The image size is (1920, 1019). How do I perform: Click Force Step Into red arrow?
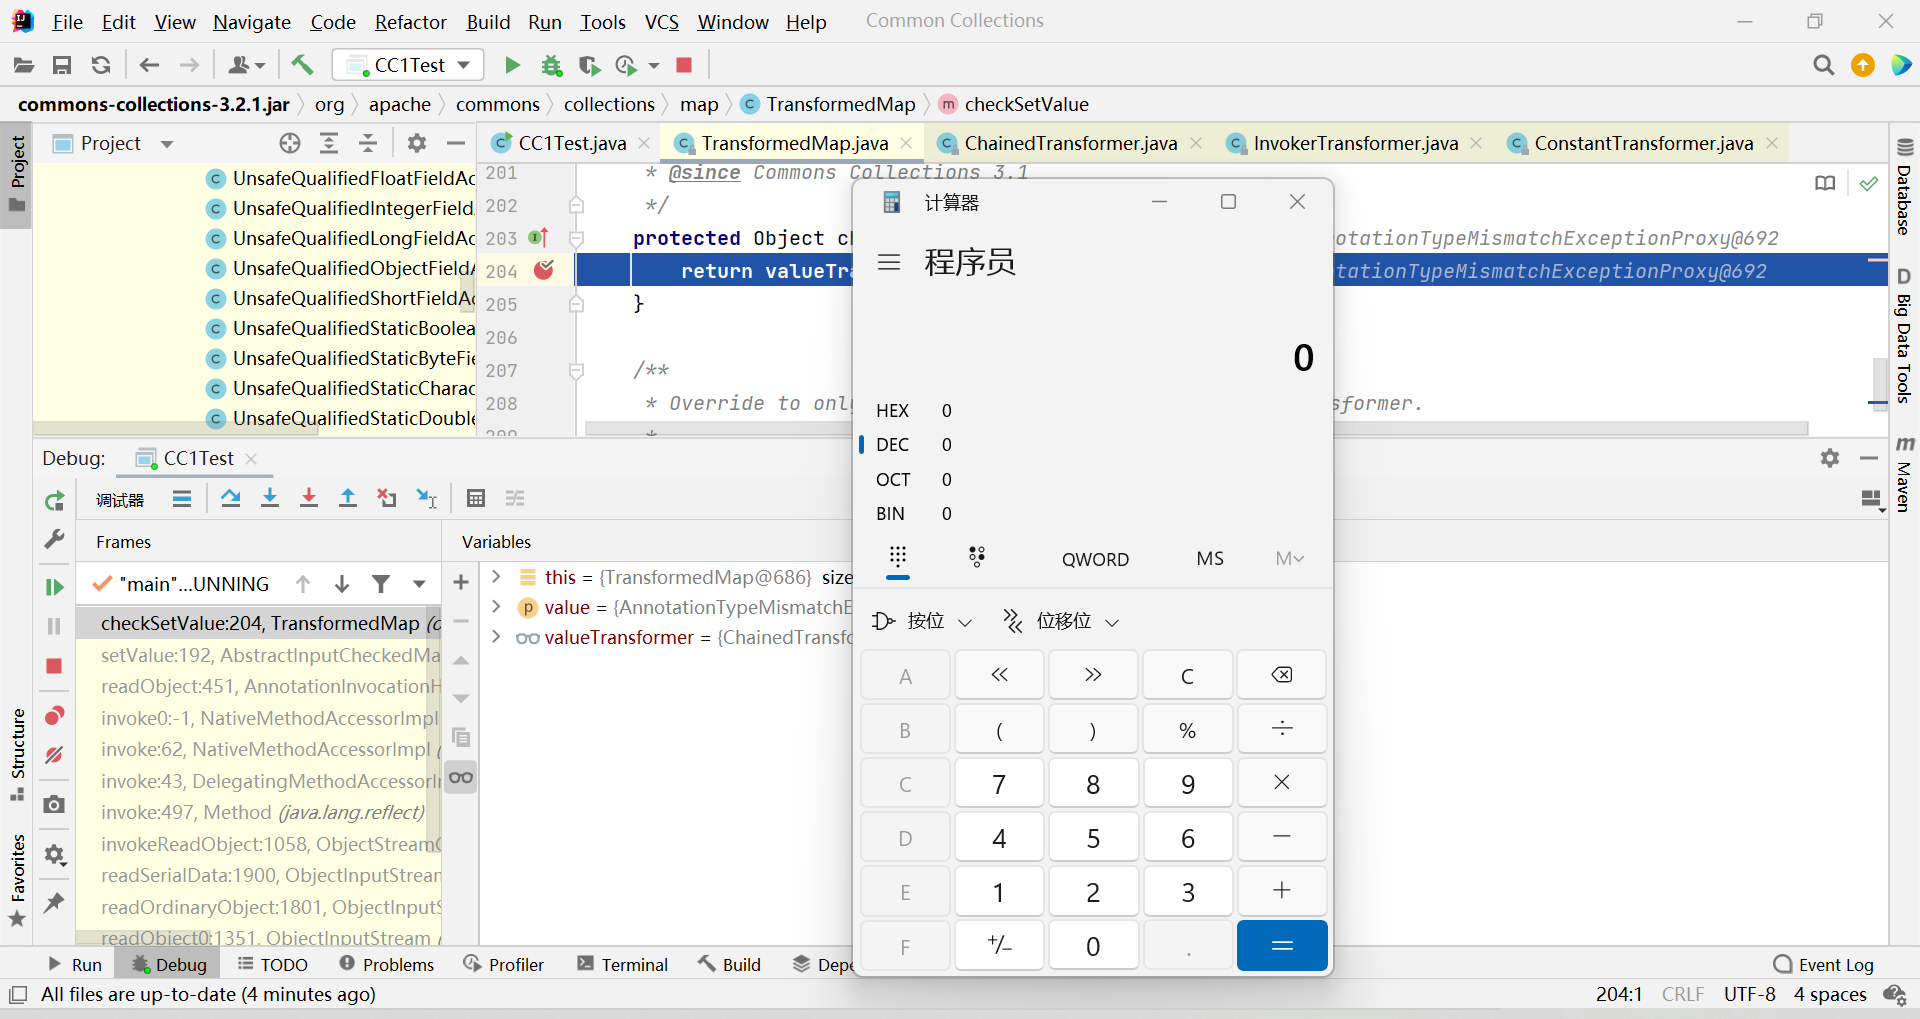309,498
